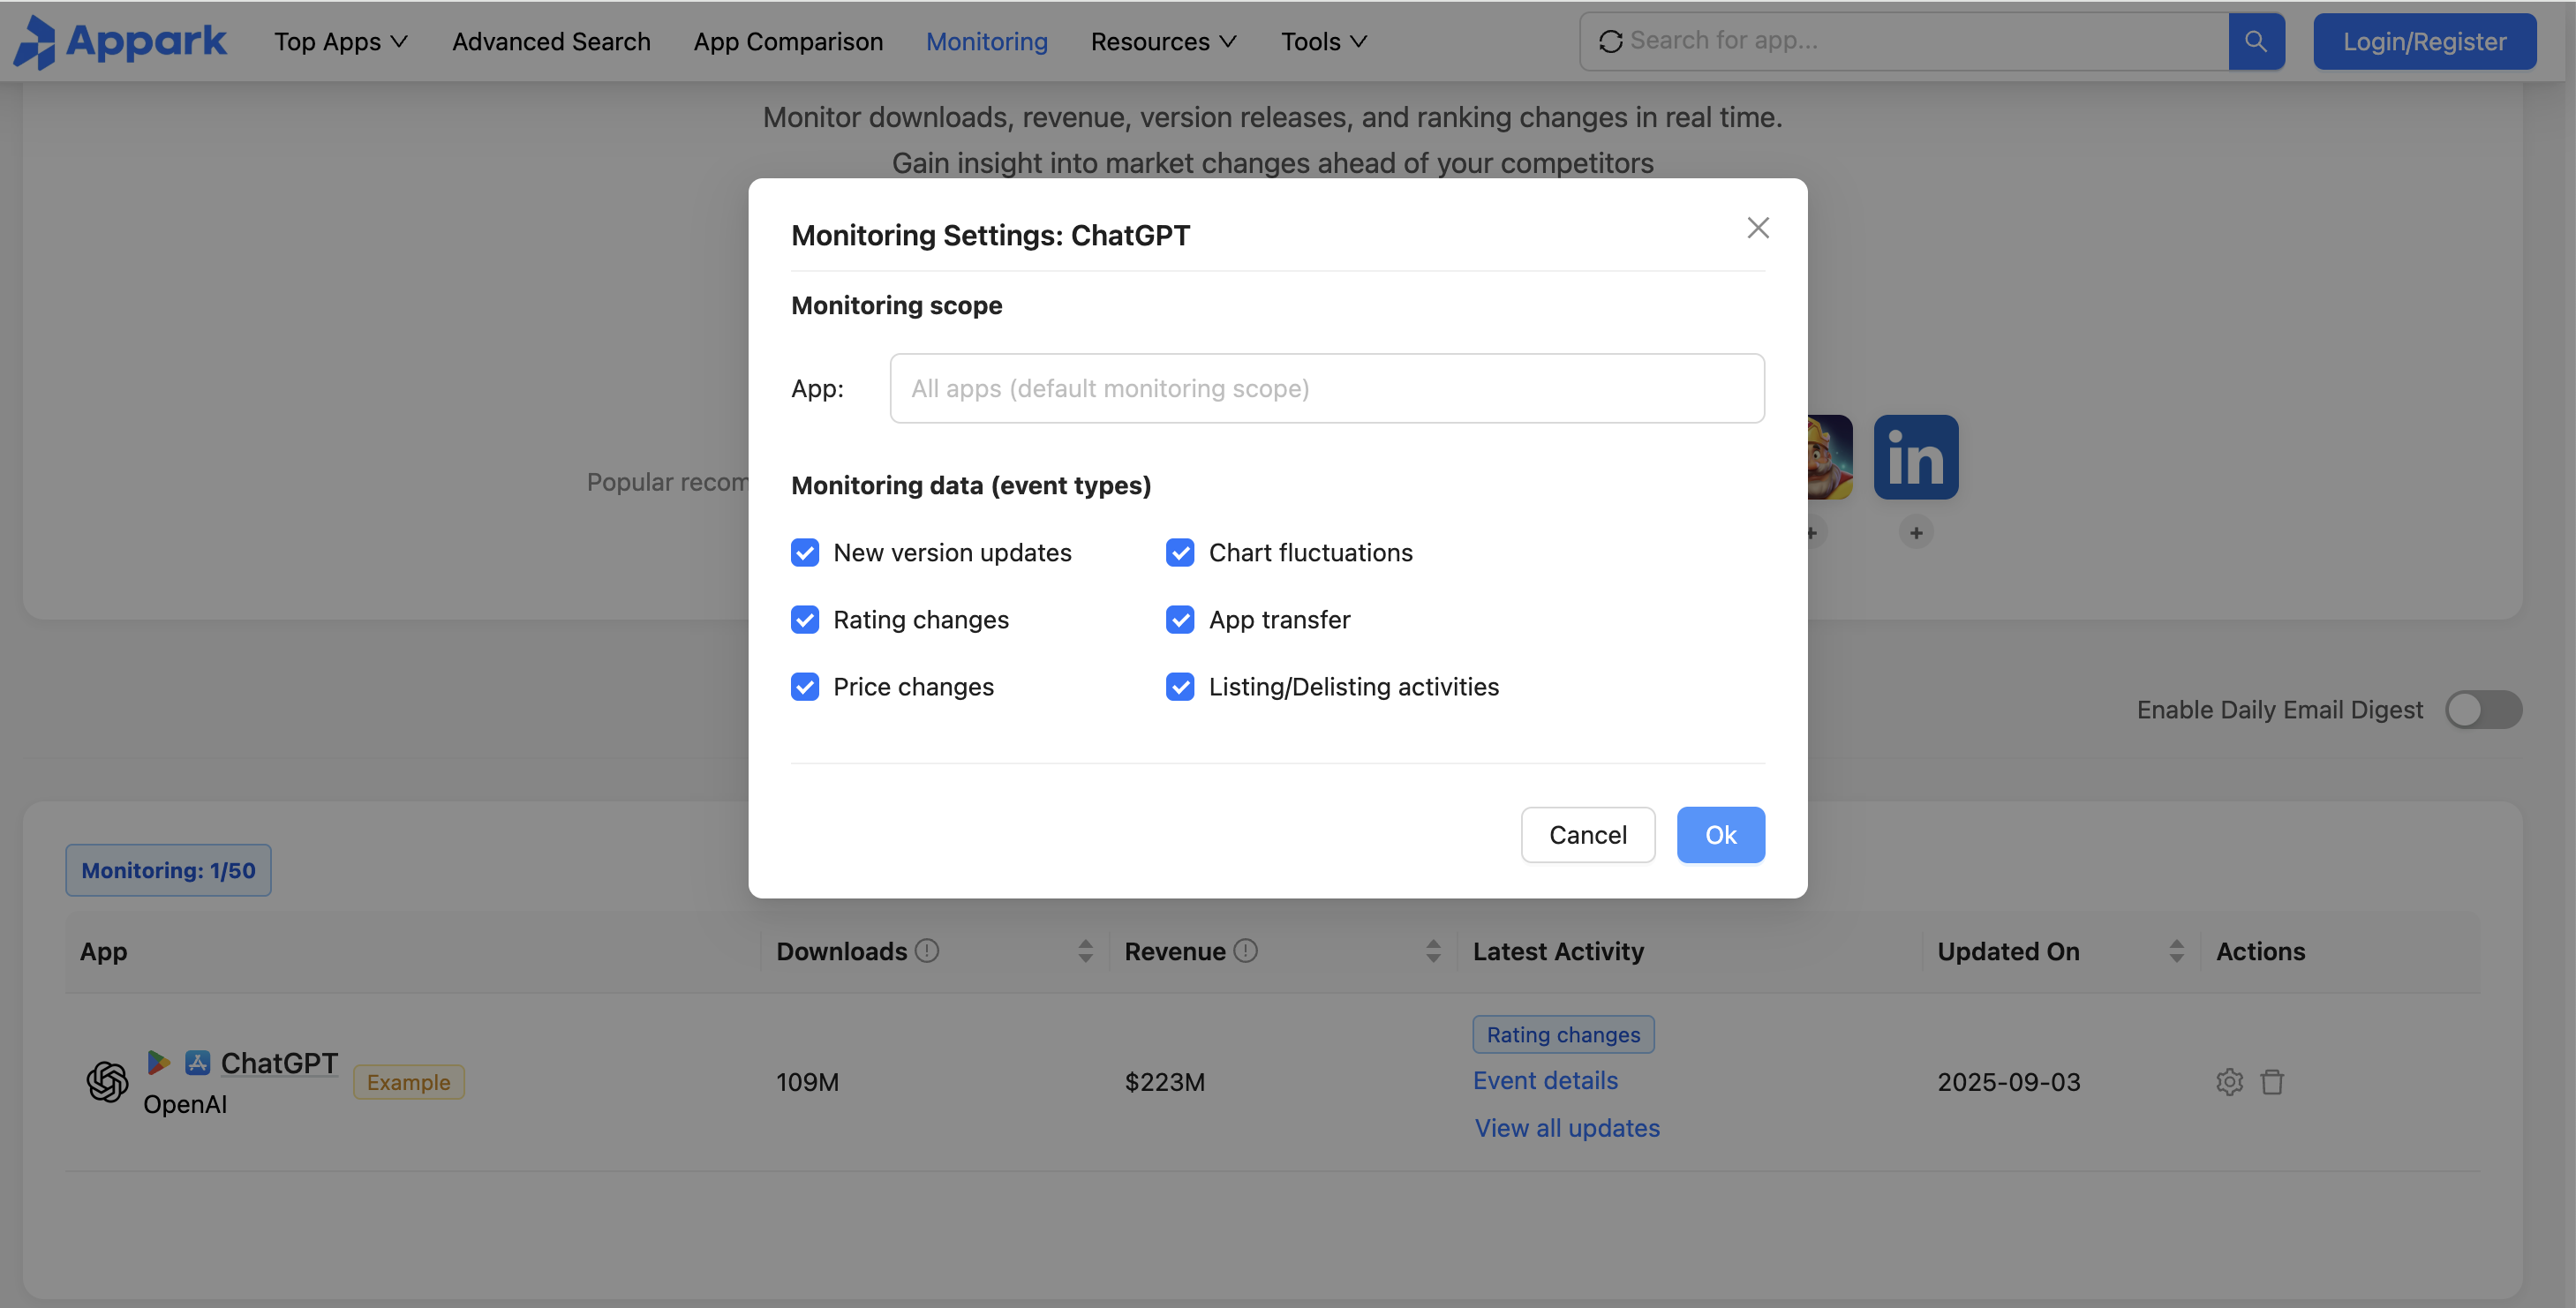
Task: Close the Monitoring Settings dialog
Action: (x=1757, y=228)
